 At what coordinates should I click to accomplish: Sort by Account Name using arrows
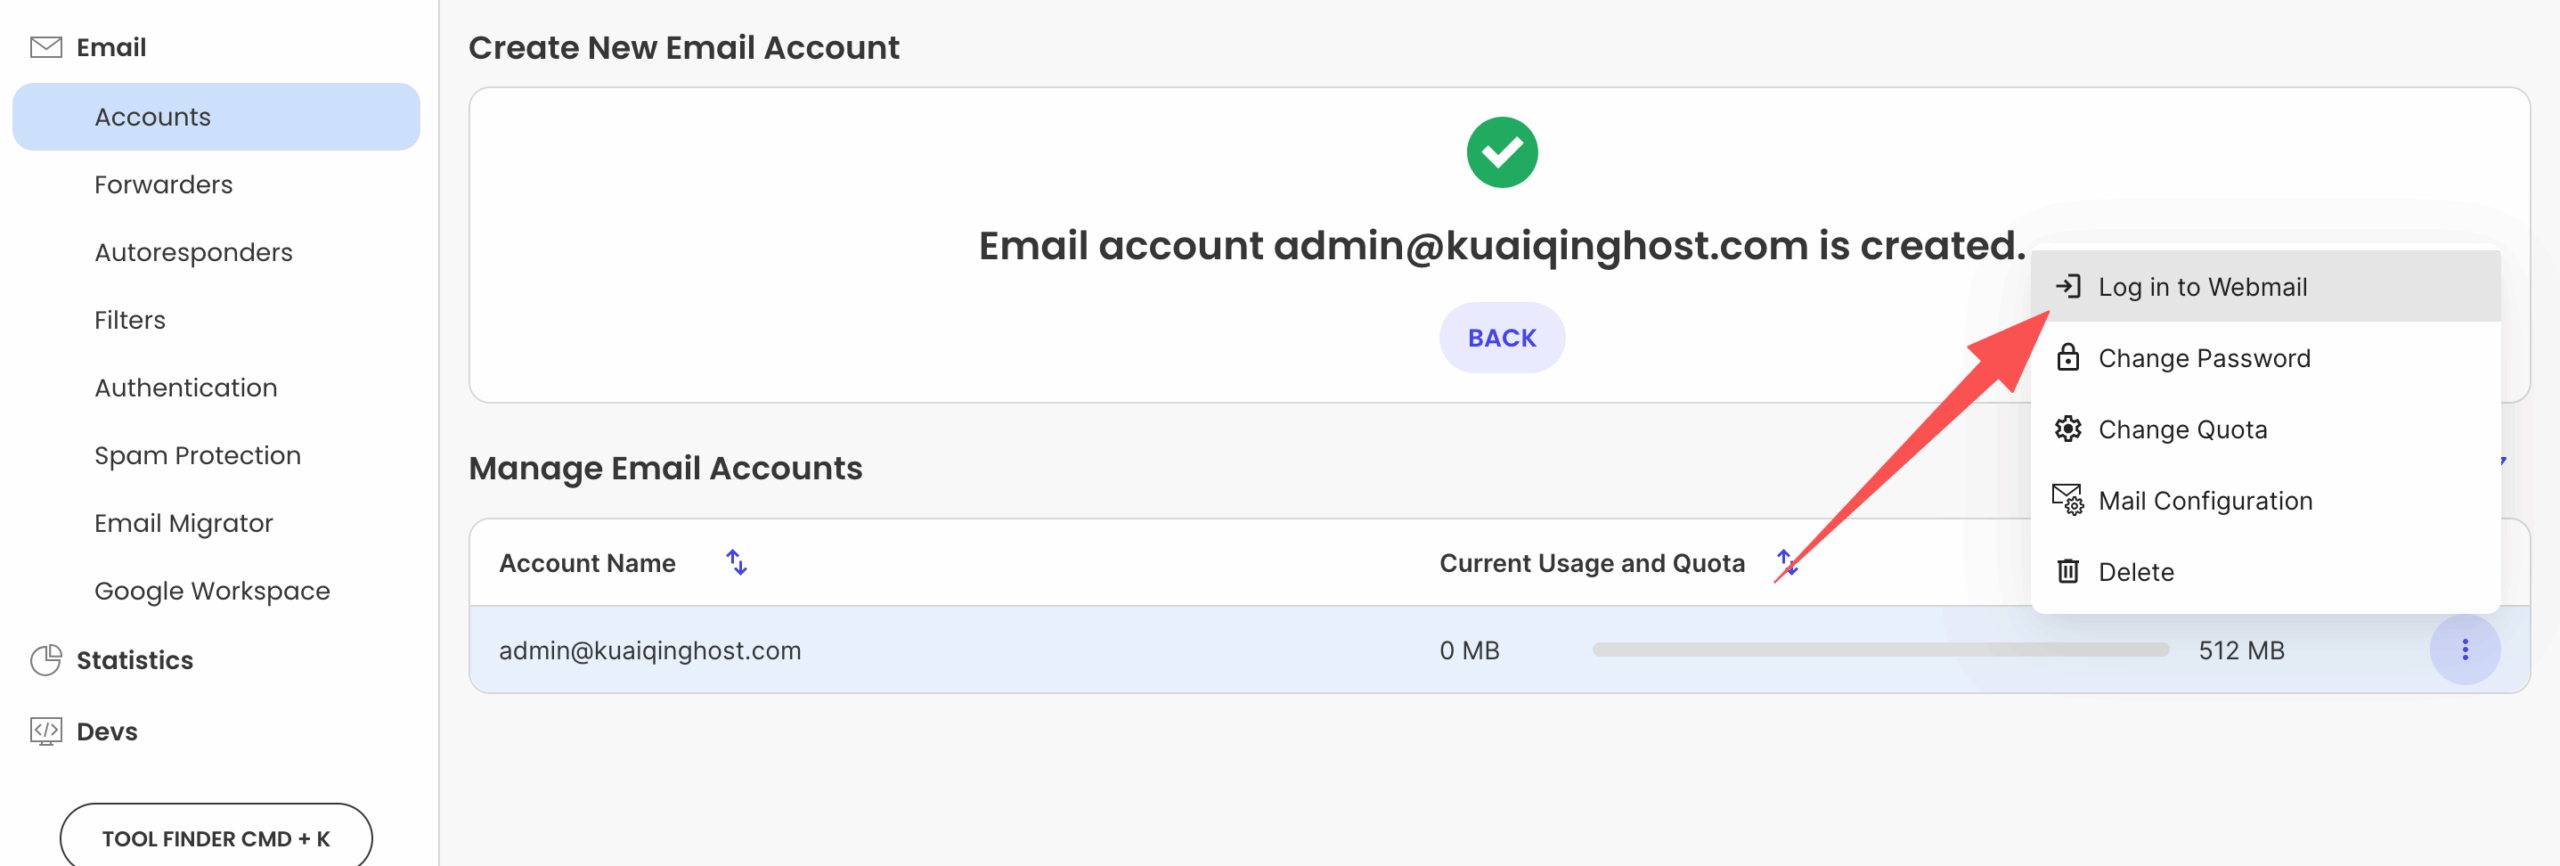coord(737,563)
